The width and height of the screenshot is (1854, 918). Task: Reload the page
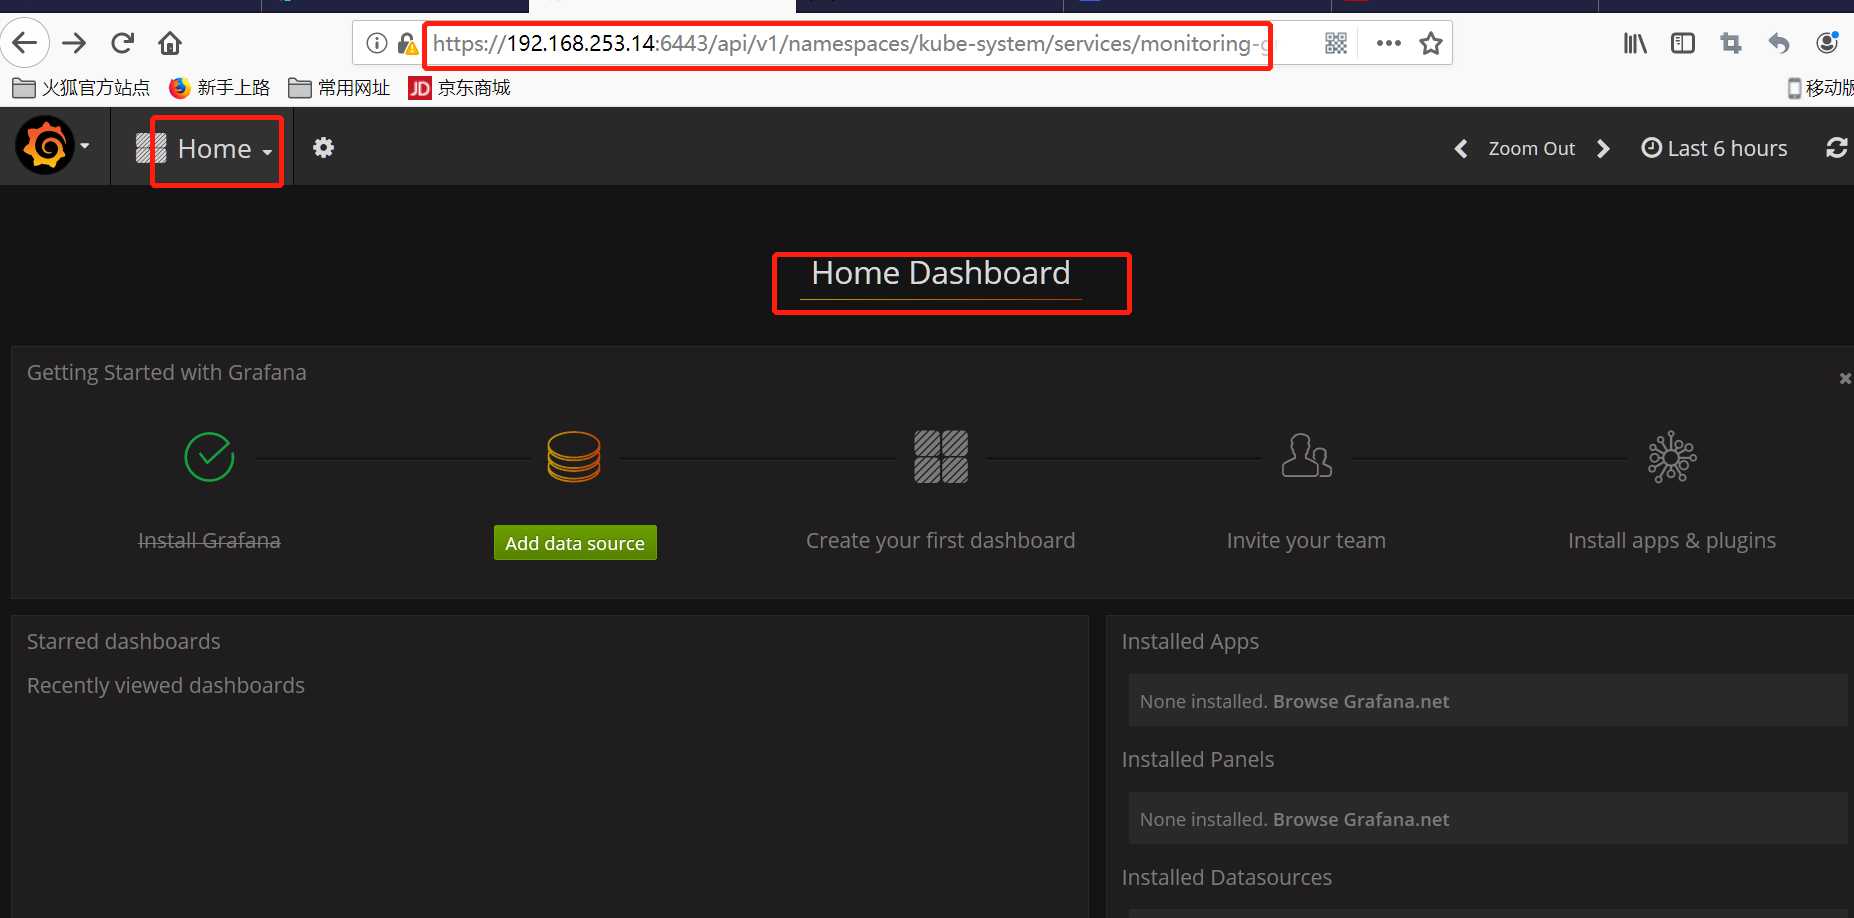123,43
